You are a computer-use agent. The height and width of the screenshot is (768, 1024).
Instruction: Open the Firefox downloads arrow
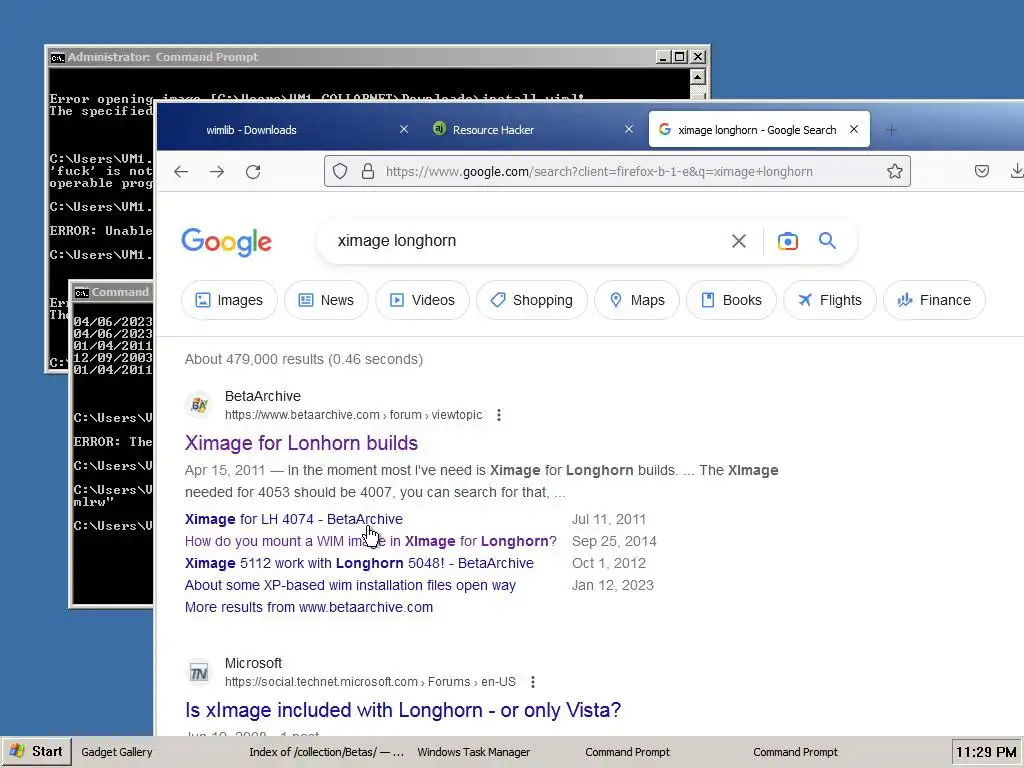[x=1016, y=171]
